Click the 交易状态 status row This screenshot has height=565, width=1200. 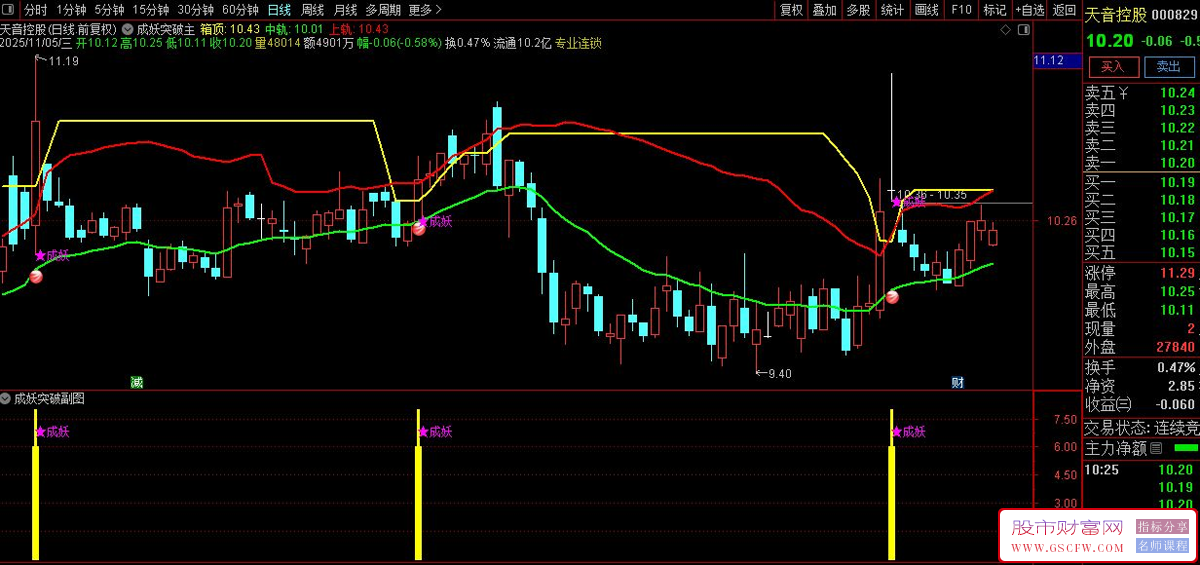click(x=1142, y=428)
